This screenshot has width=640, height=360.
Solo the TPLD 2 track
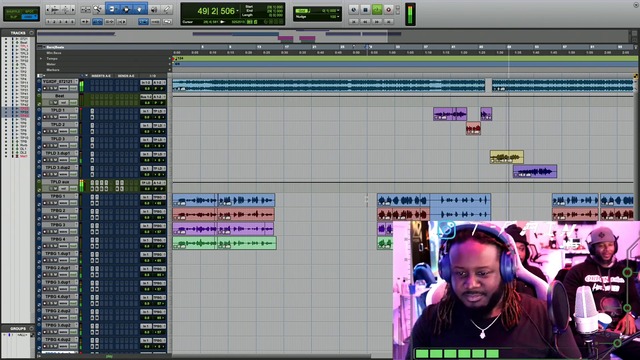pos(52,131)
